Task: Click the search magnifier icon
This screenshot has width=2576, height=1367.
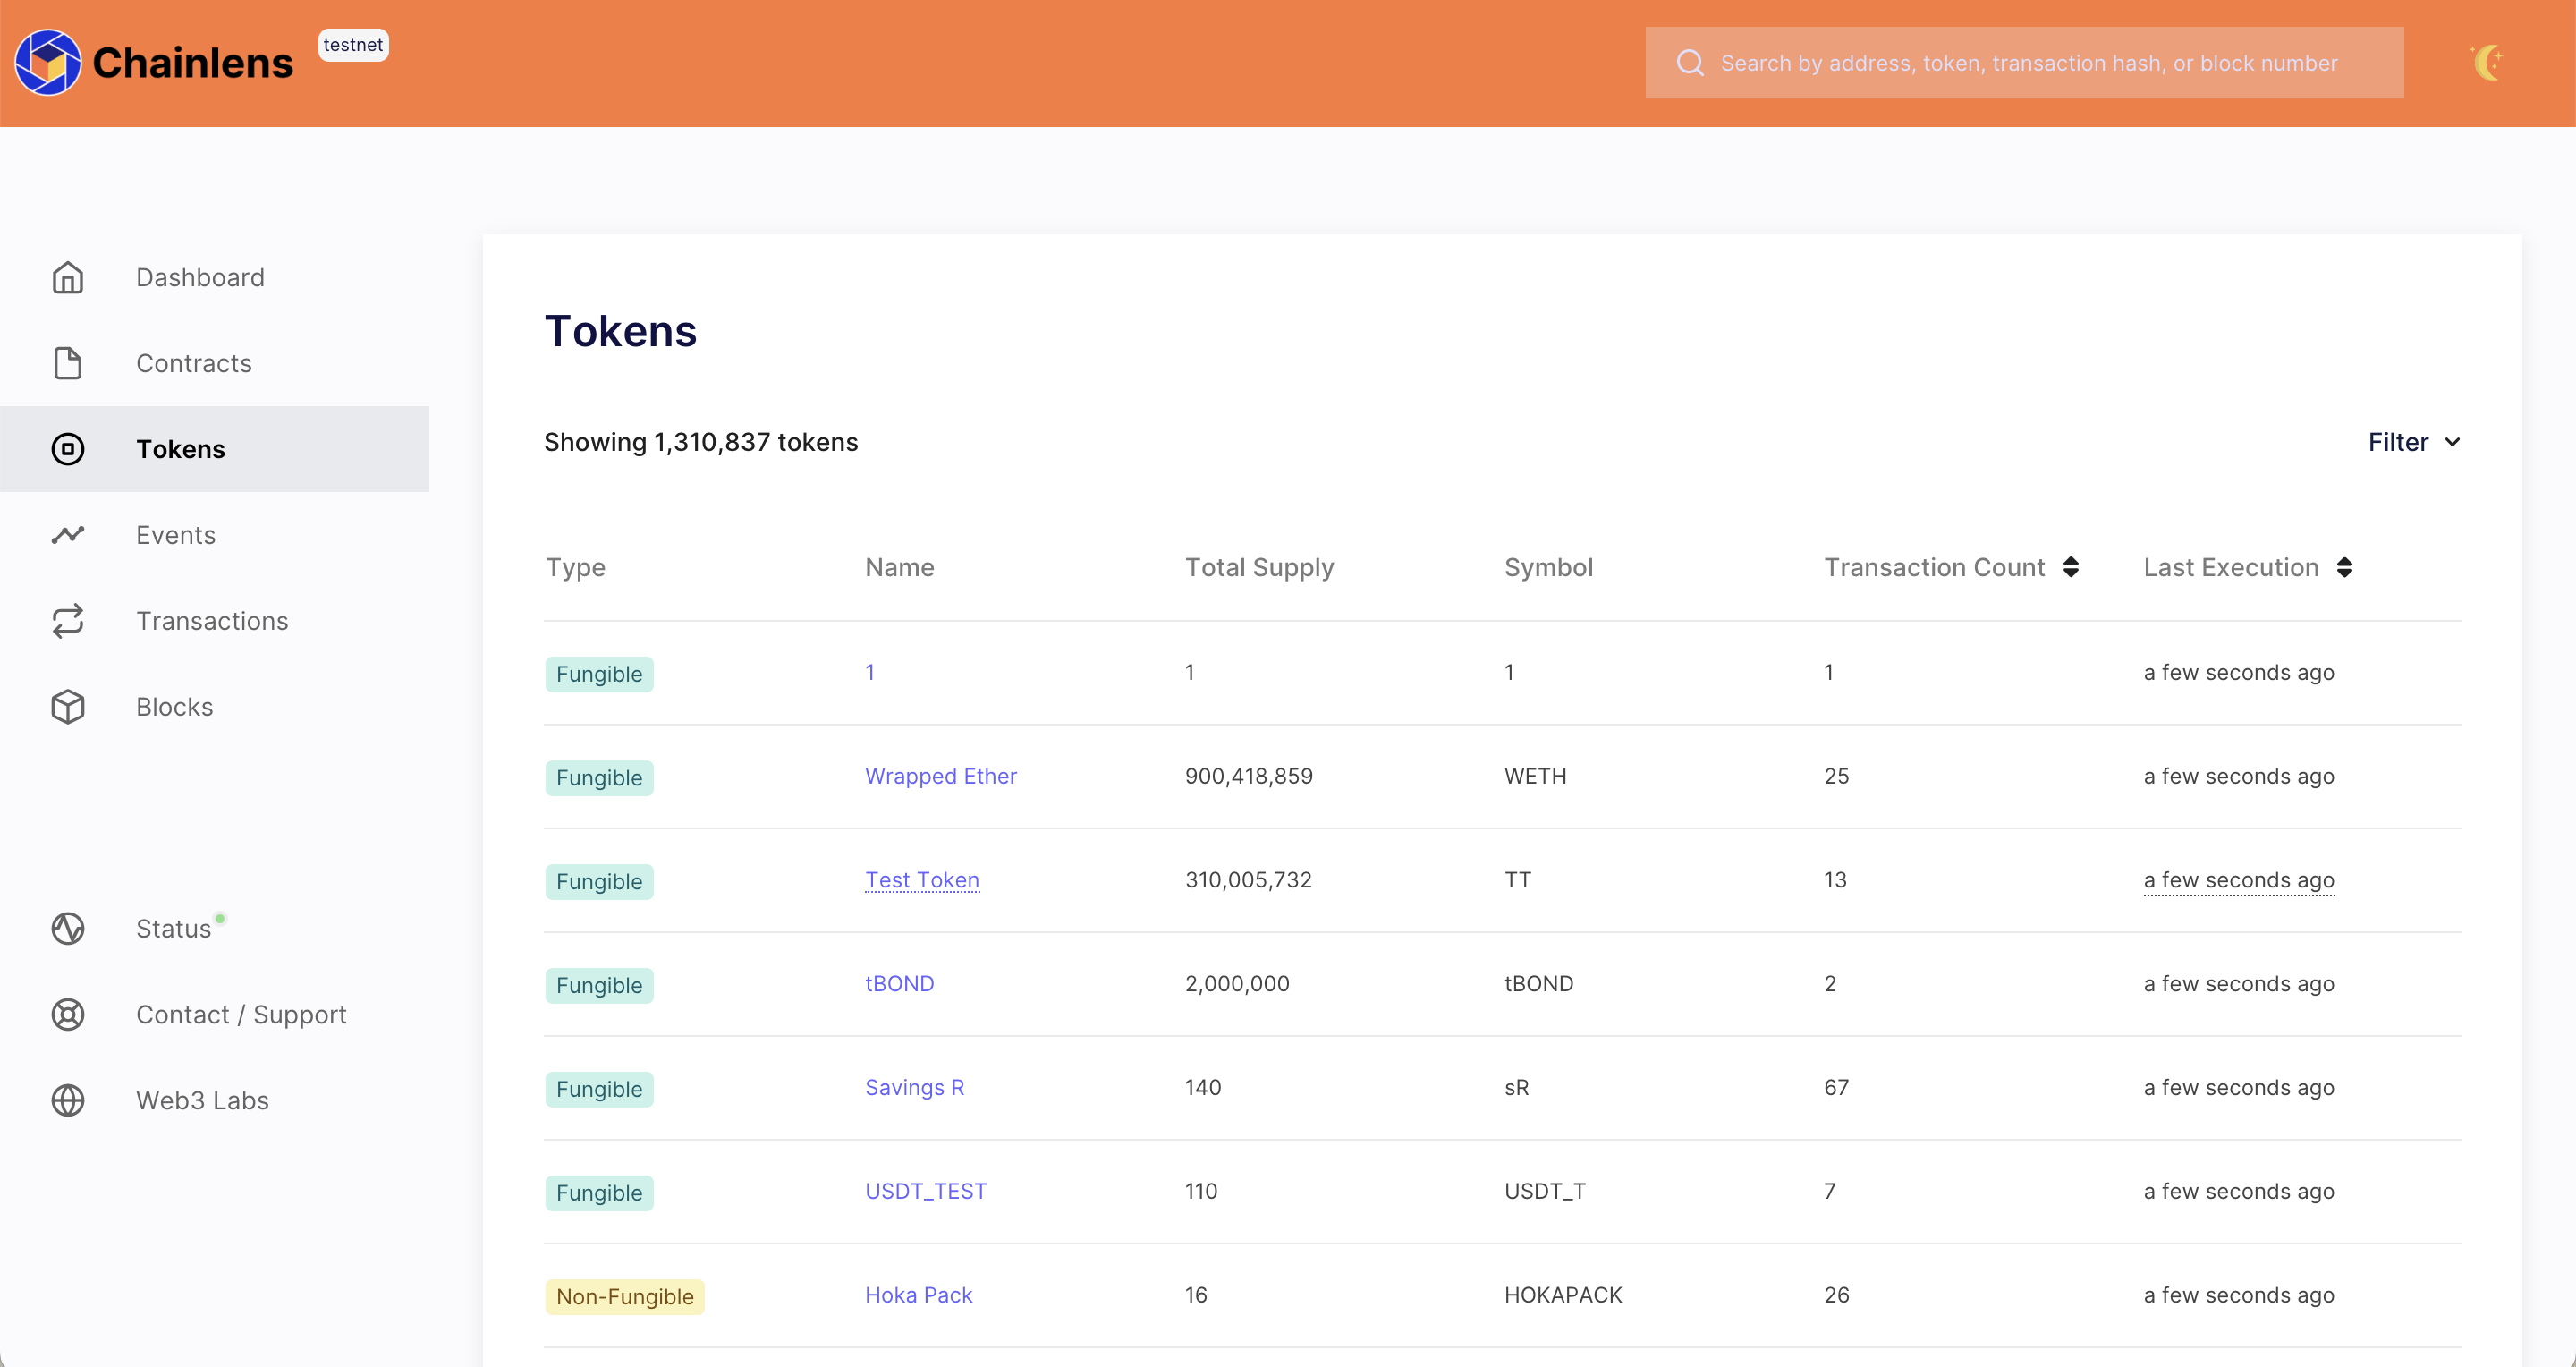Action: click(x=1690, y=63)
